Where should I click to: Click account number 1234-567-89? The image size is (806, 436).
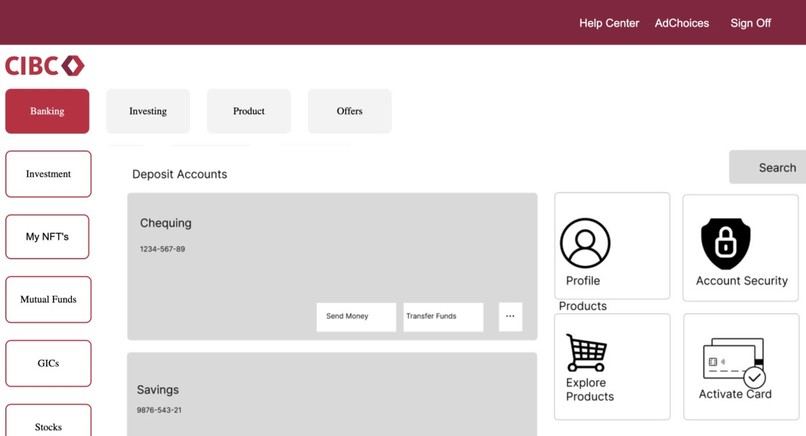(x=162, y=249)
